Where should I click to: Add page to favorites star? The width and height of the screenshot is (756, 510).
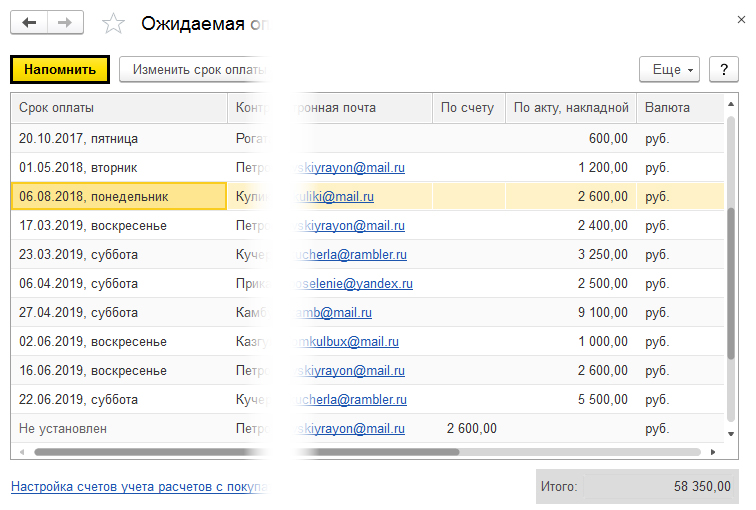point(114,24)
